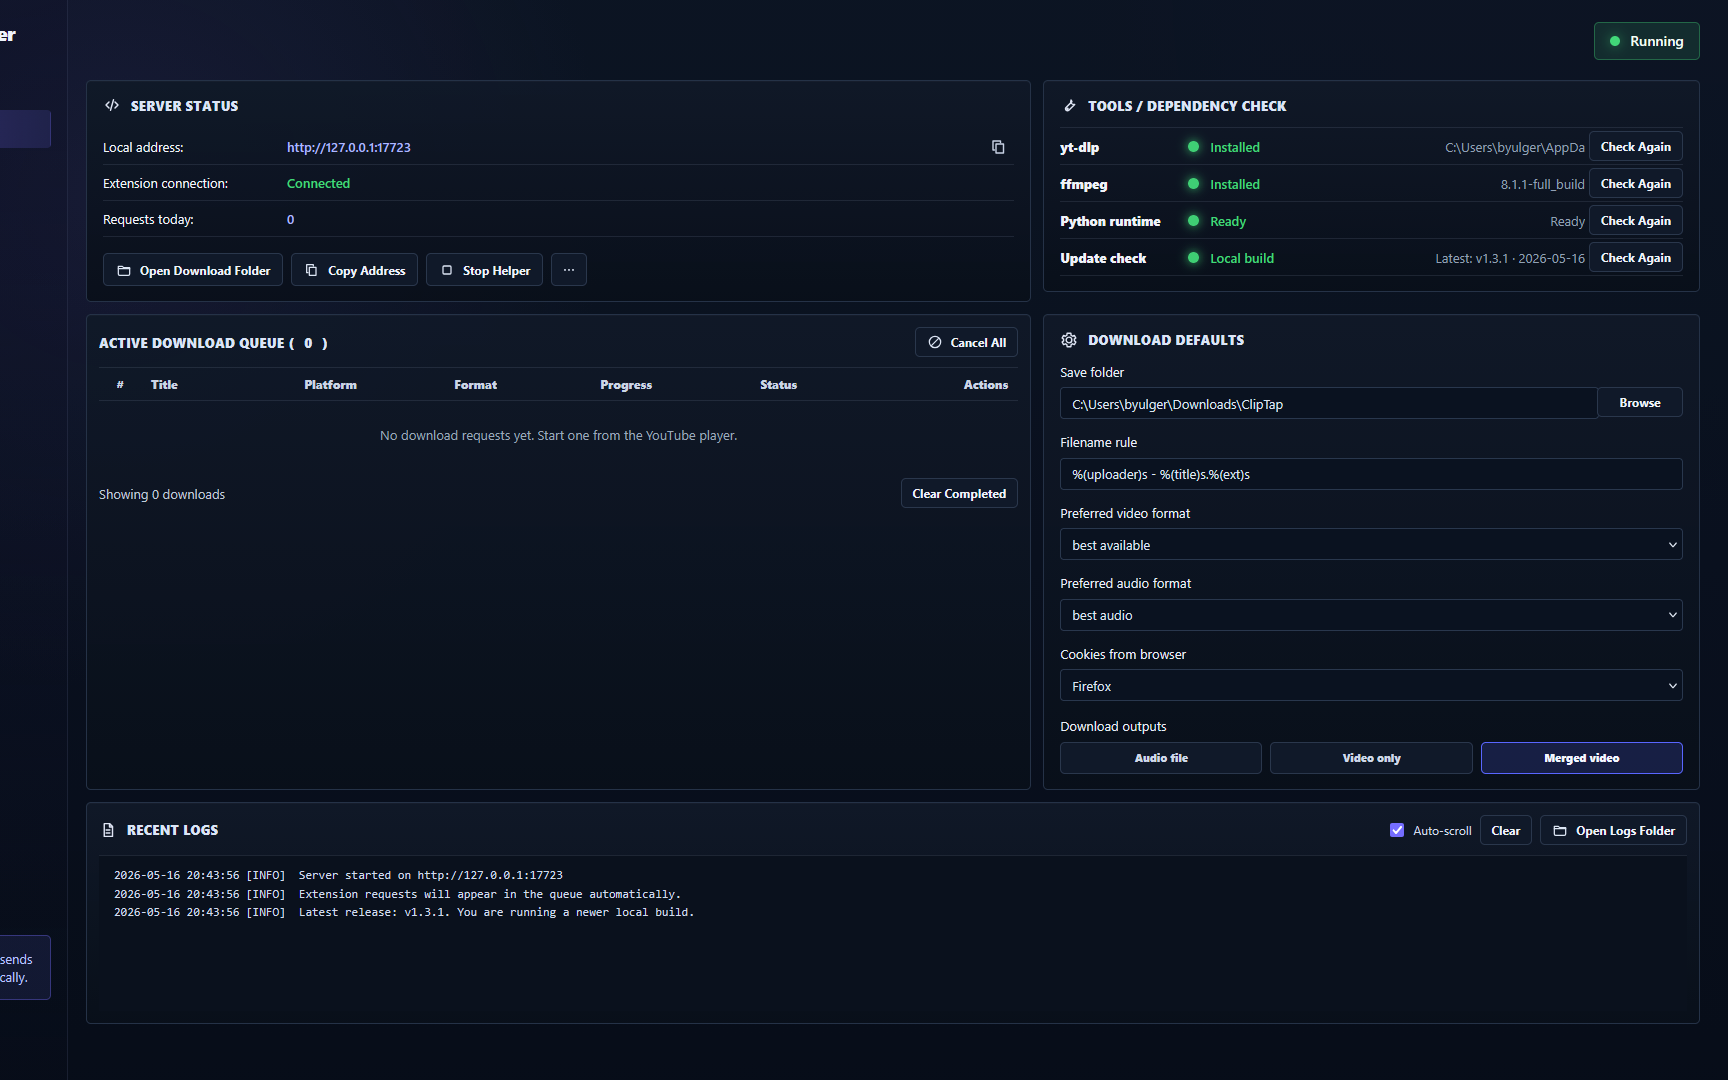The image size is (1728, 1080).
Task: Click 'No download requests yet' message
Action: tap(558, 435)
